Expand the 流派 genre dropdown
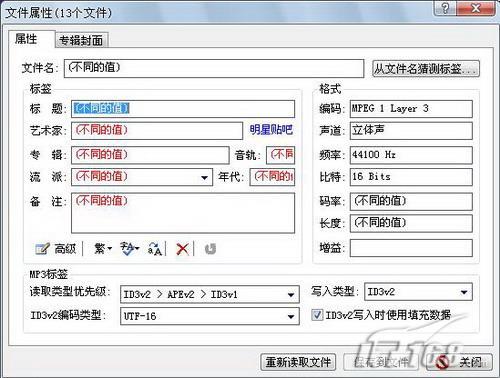The image size is (500, 378). point(205,177)
